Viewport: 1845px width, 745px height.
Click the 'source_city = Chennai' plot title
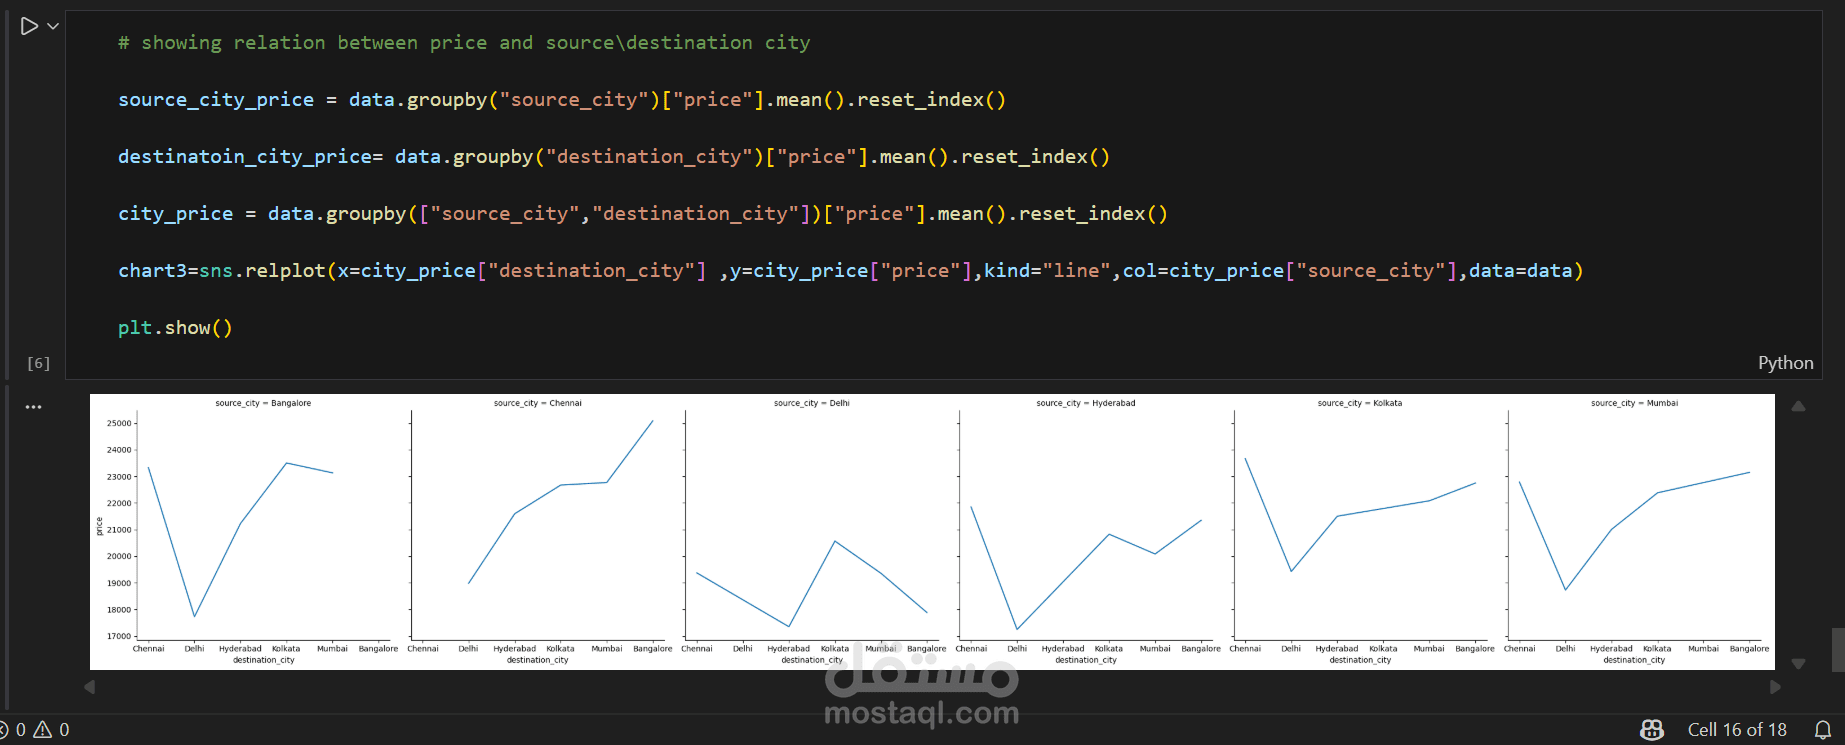click(x=537, y=403)
